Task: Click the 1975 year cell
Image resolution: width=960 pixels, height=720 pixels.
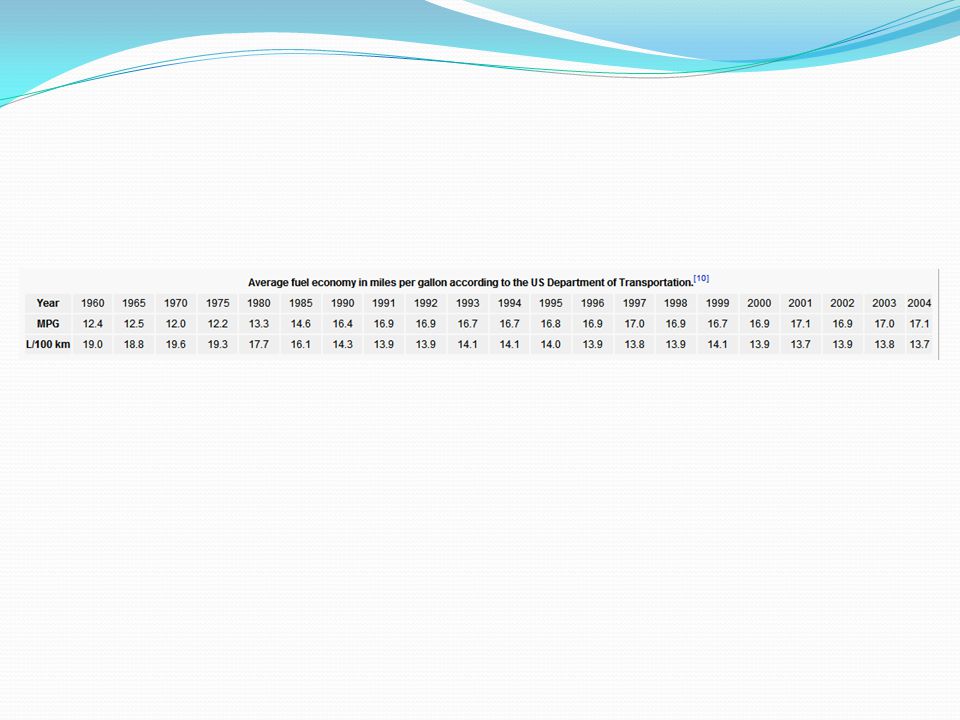Action: click(217, 303)
